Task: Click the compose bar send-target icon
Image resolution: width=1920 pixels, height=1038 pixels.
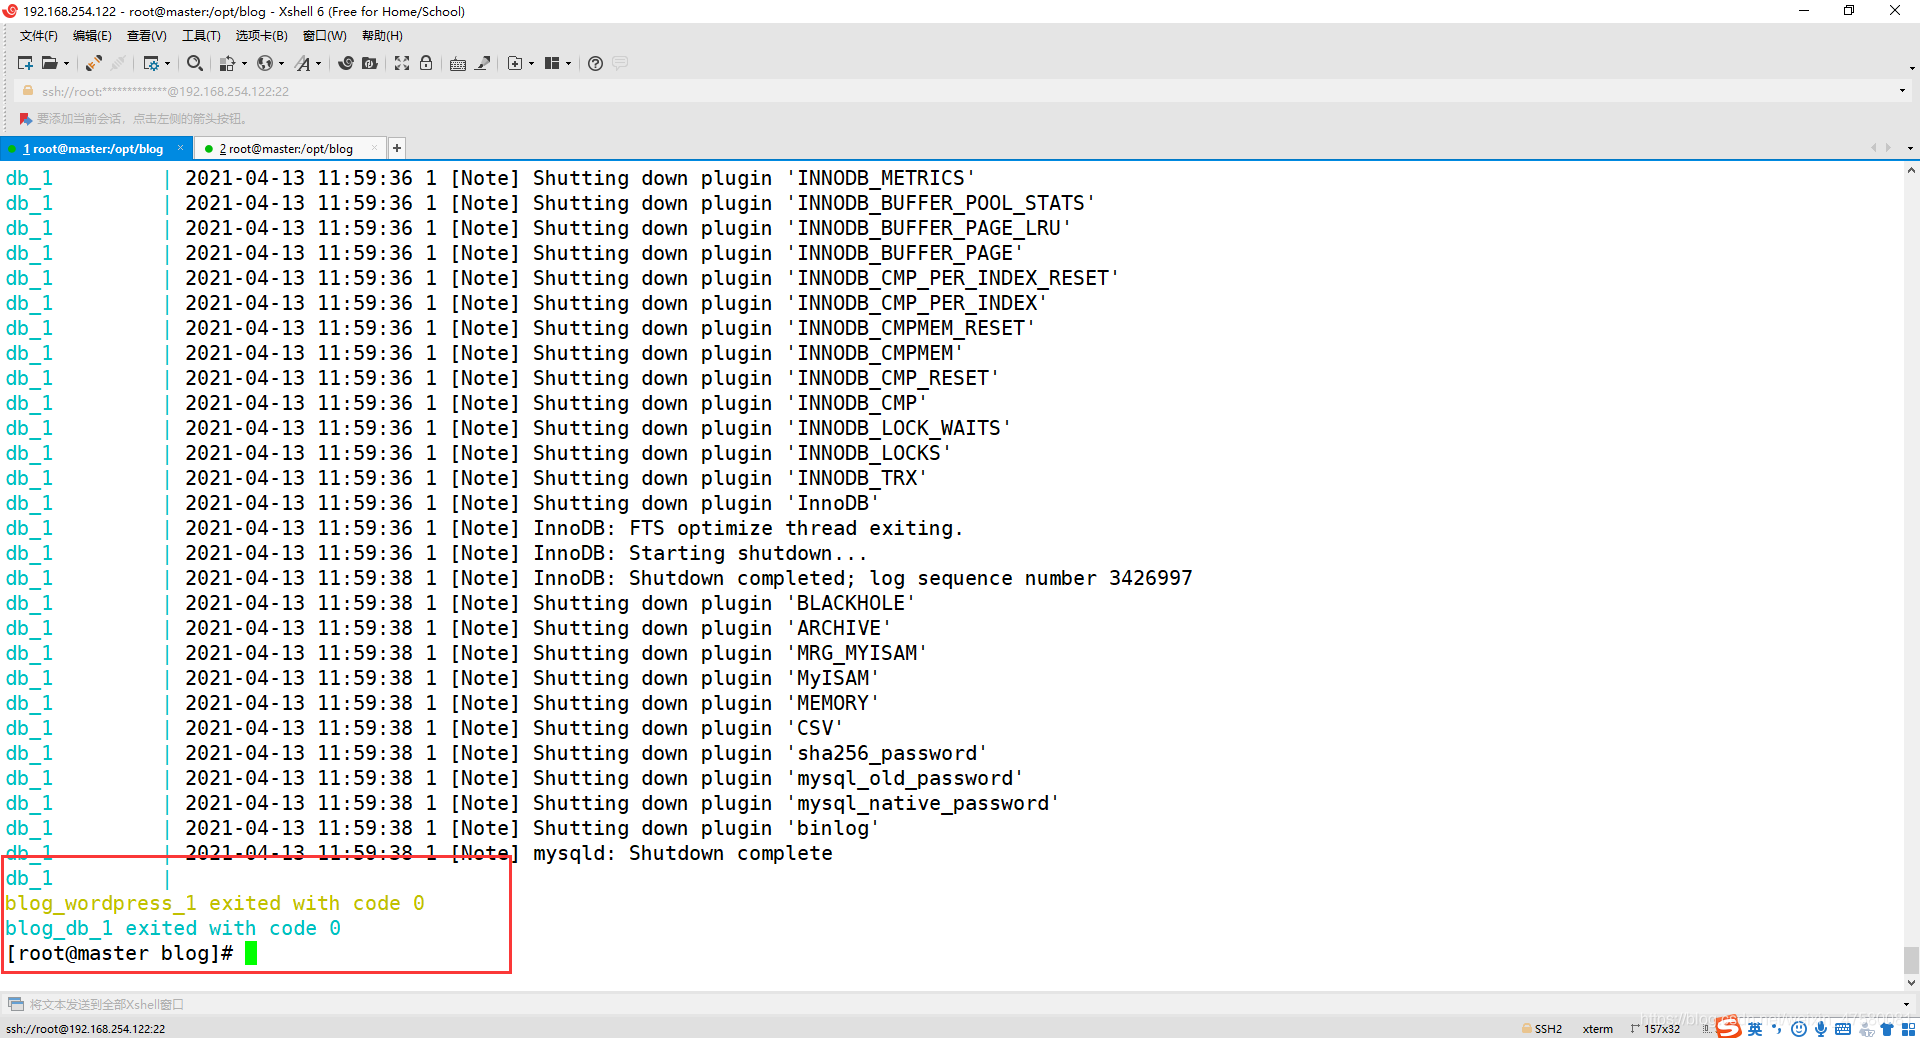Action: [16, 1004]
